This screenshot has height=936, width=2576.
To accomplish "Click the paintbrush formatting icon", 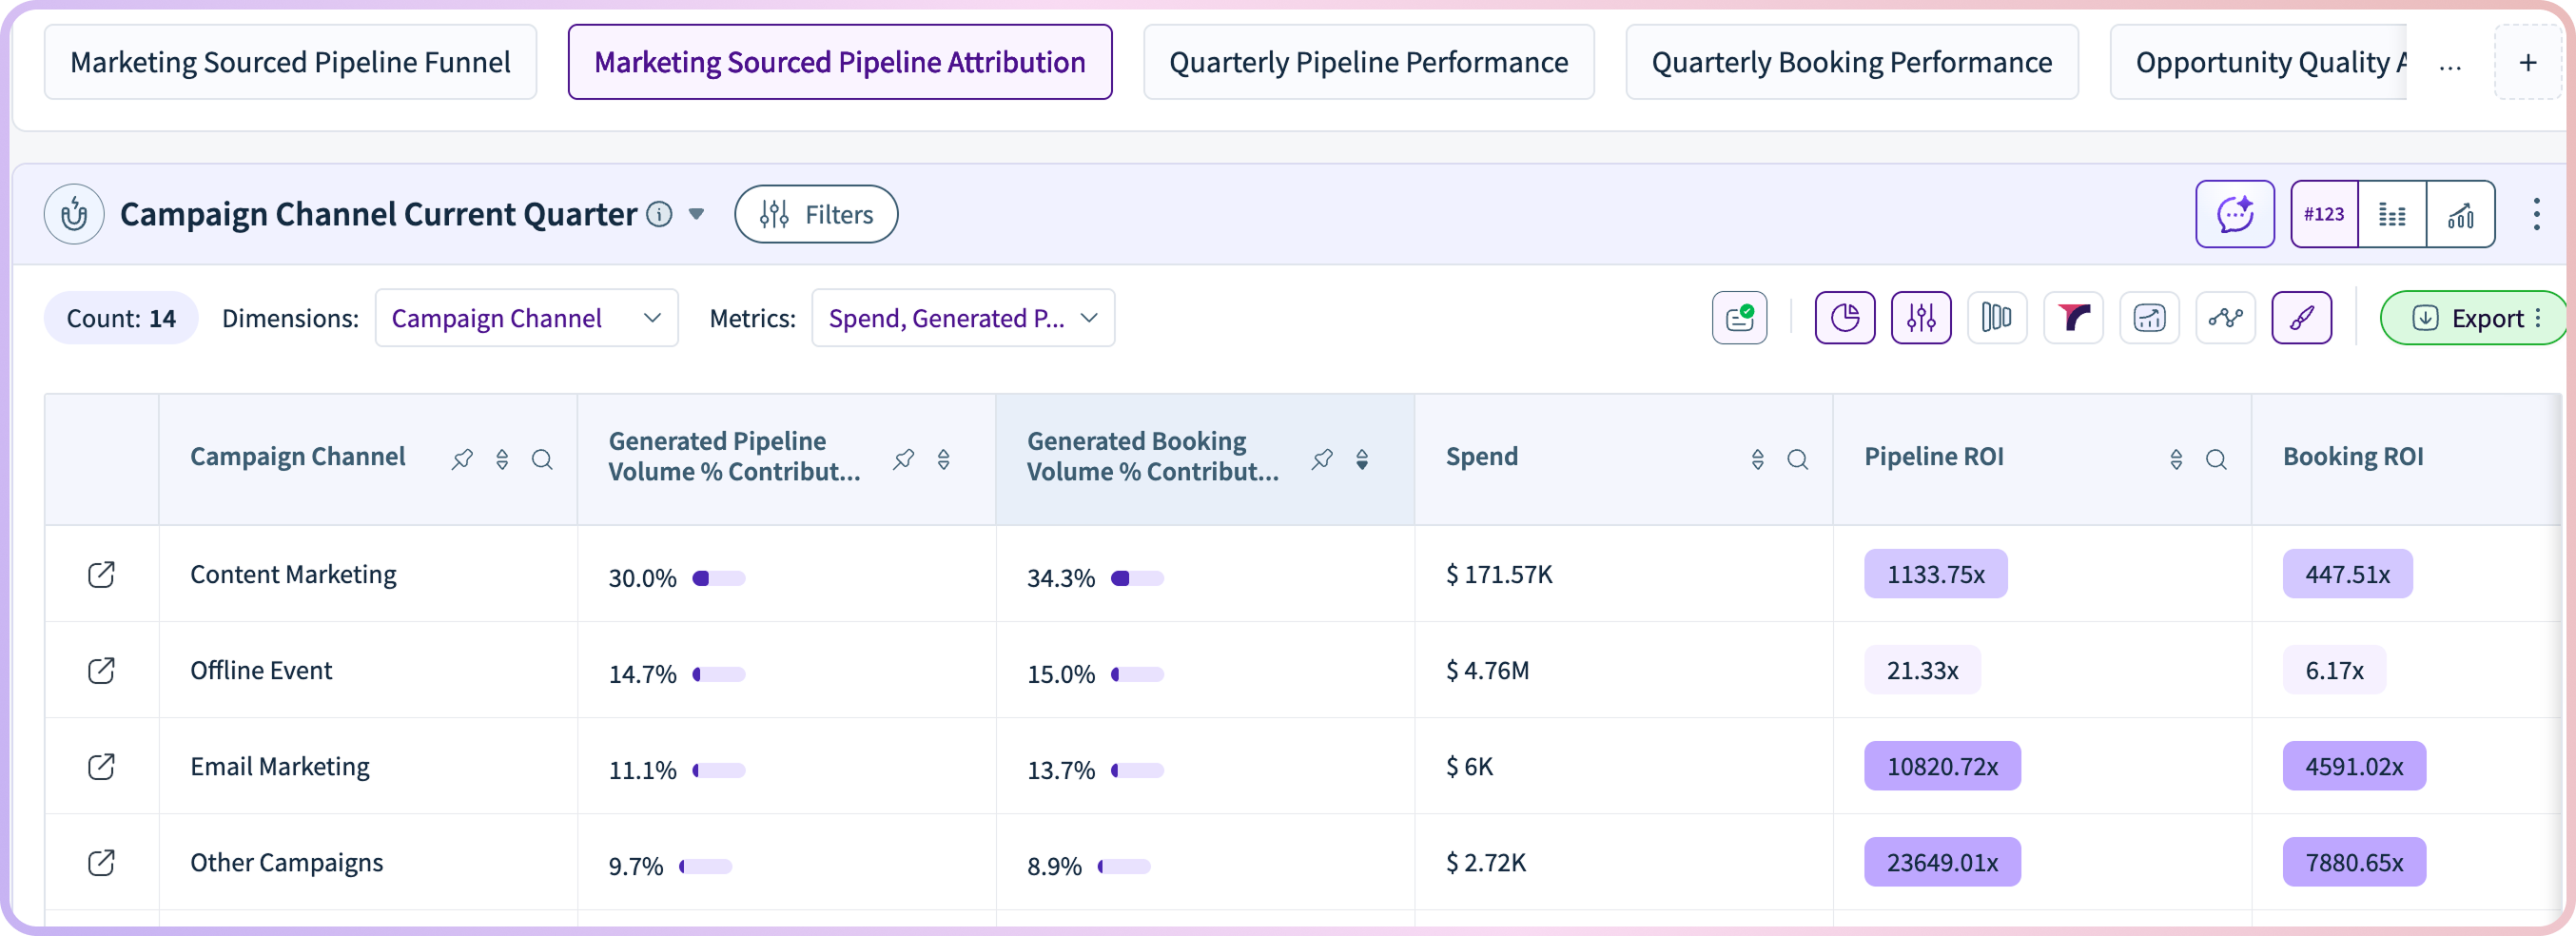I will pyautogui.click(x=2301, y=318).
